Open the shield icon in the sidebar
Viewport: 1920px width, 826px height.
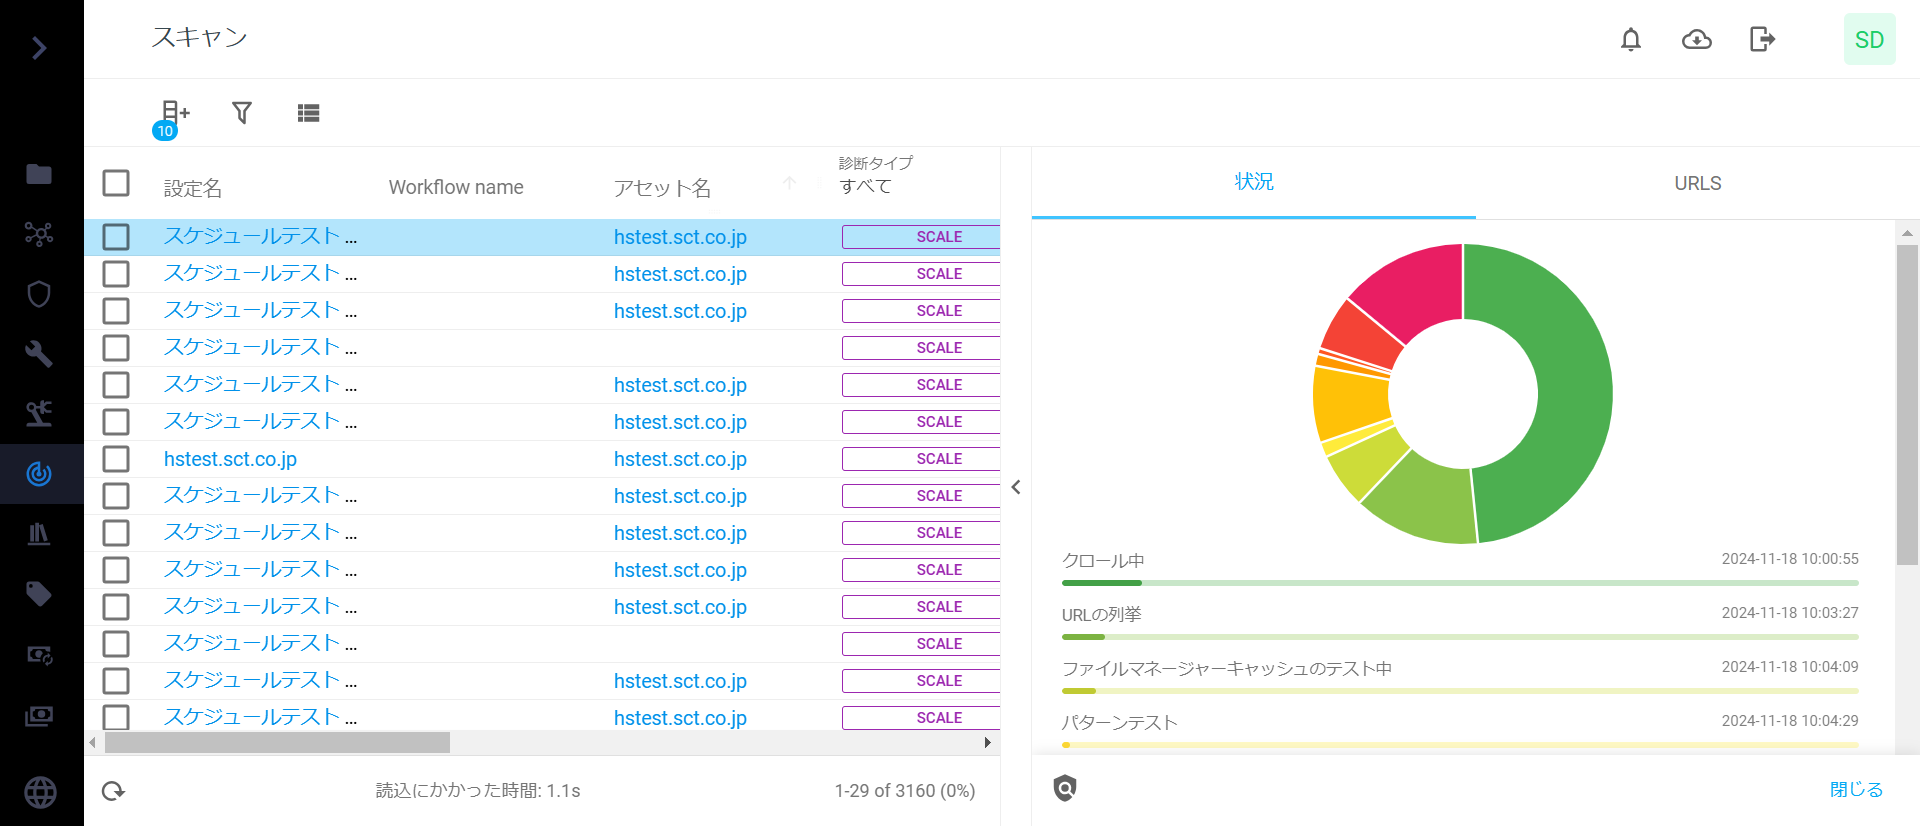(39, 294)
